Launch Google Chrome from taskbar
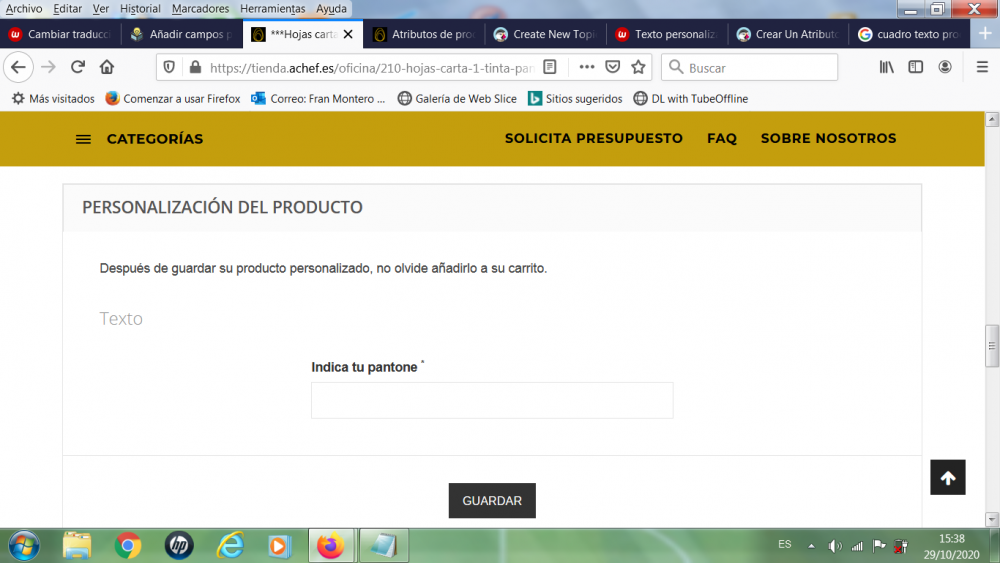 click(128, 546)
